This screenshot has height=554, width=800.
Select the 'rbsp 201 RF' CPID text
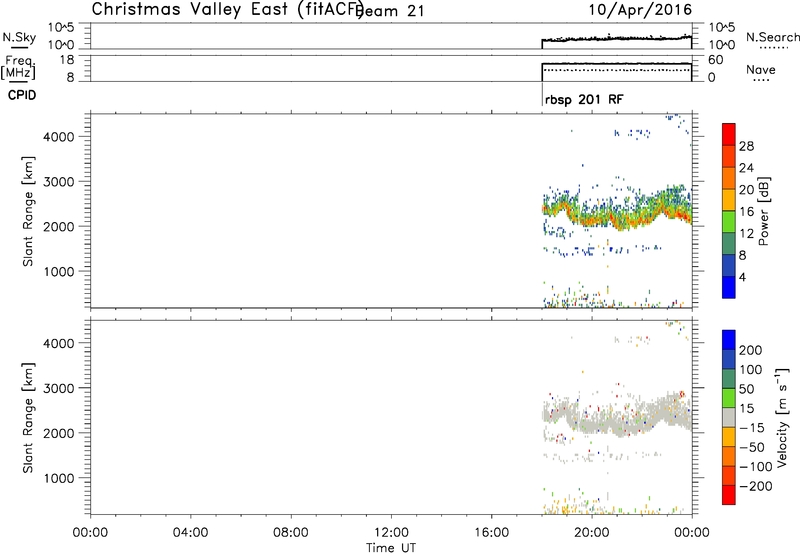click(x=584, y=99)
